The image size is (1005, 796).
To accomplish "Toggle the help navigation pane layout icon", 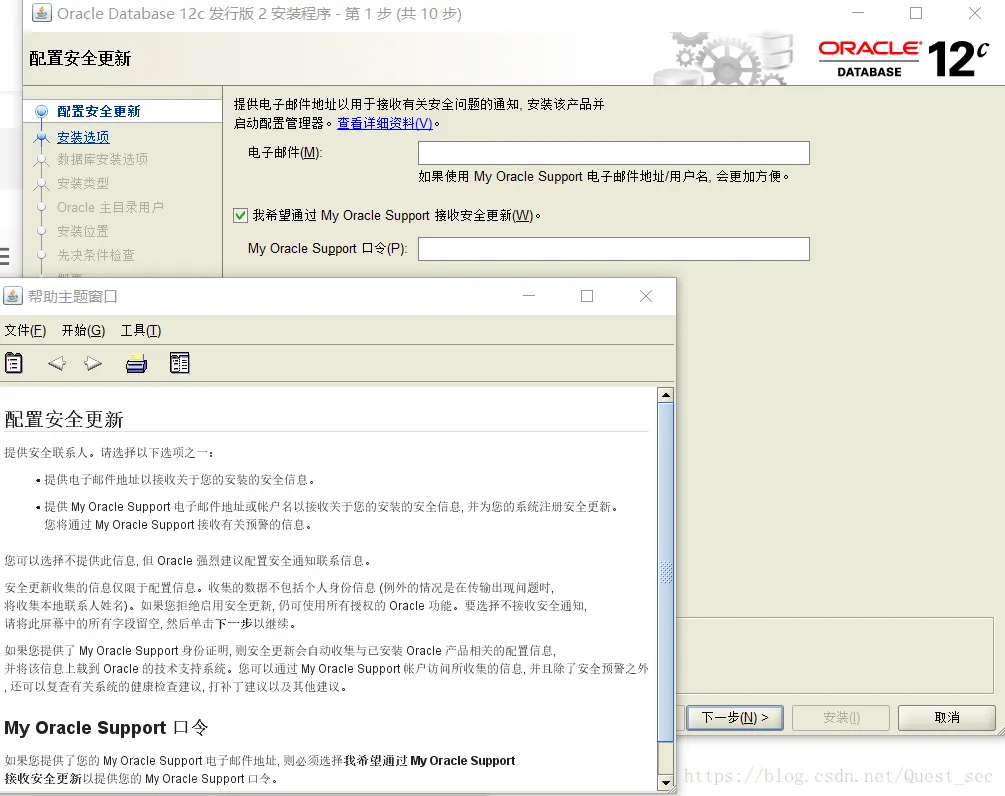I will 179,363.
